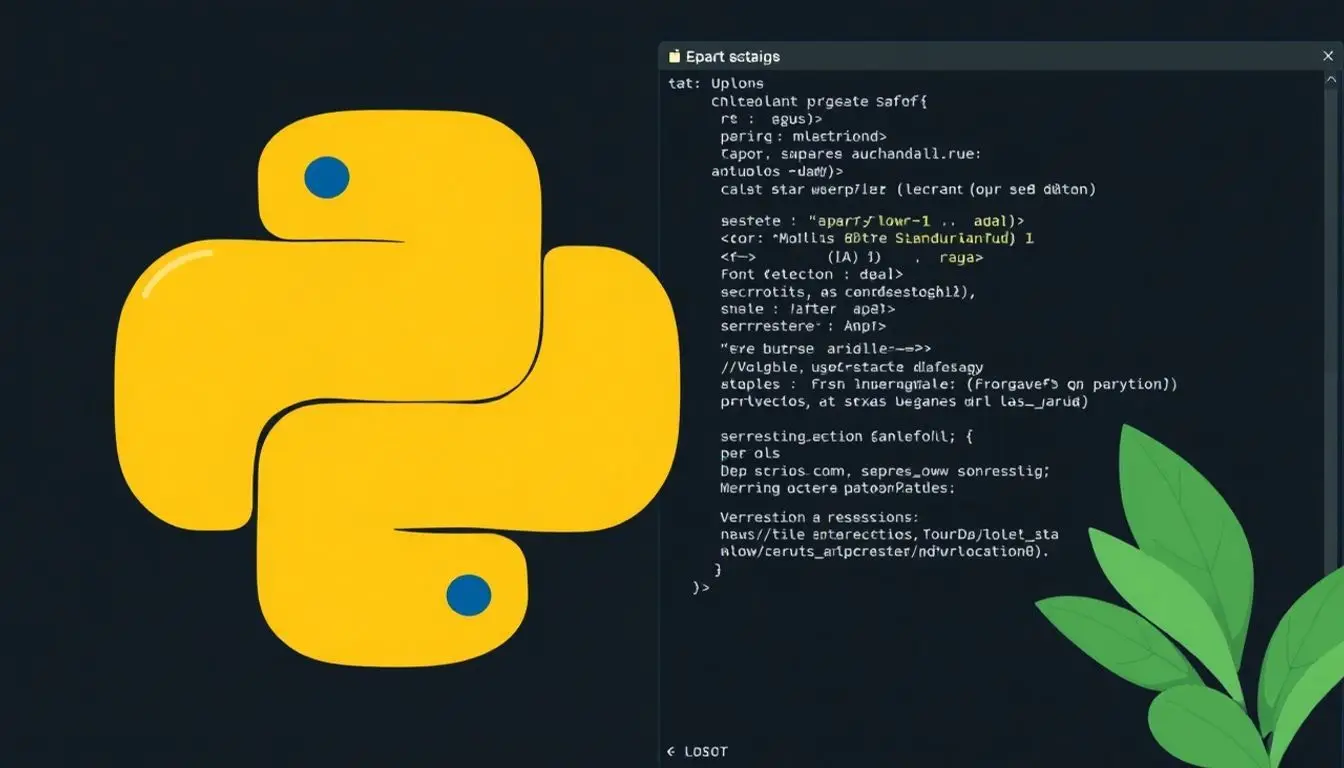This screenshot has height=768, width=1344.
Task: Click the line starting 'naws//tile entarecctios'
Action: coord(889,535)
